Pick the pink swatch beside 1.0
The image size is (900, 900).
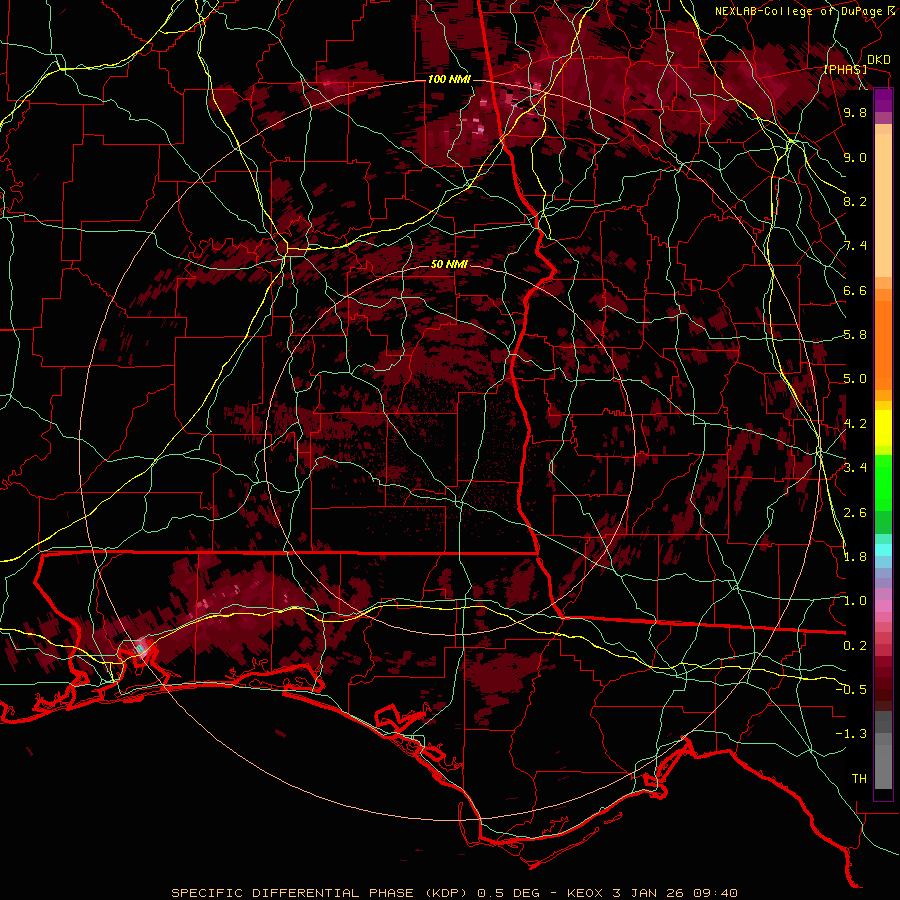coord(883,605)
